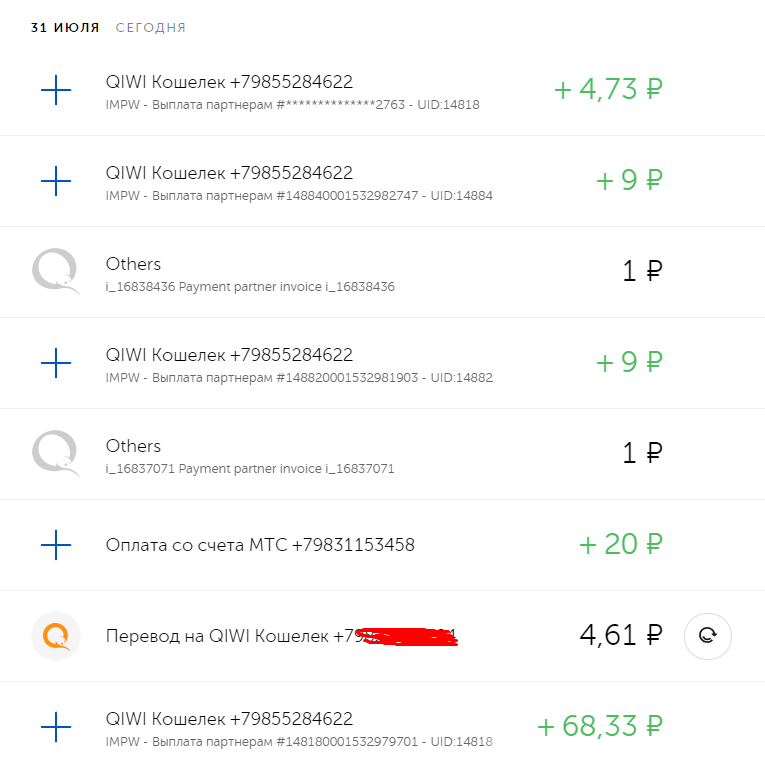Screen dimensions: 765x770
Task: Repeat the 4,61 ₽ transfer payment
Action: 707,635
